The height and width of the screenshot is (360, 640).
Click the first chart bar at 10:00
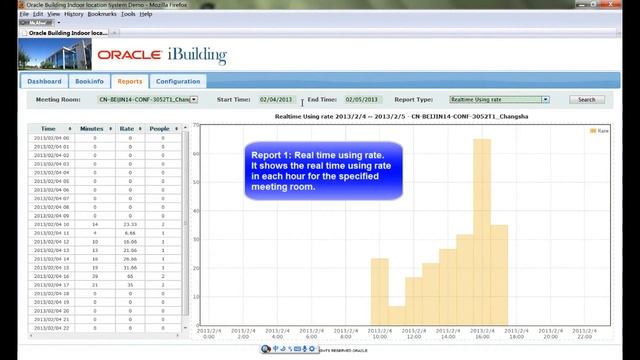click(x=380, y=291)
